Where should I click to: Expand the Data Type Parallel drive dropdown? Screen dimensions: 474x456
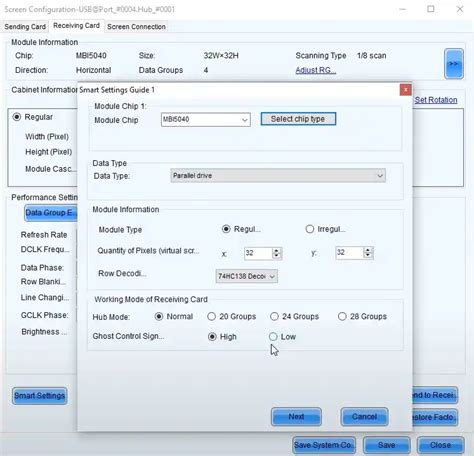[x=278, y=176]
